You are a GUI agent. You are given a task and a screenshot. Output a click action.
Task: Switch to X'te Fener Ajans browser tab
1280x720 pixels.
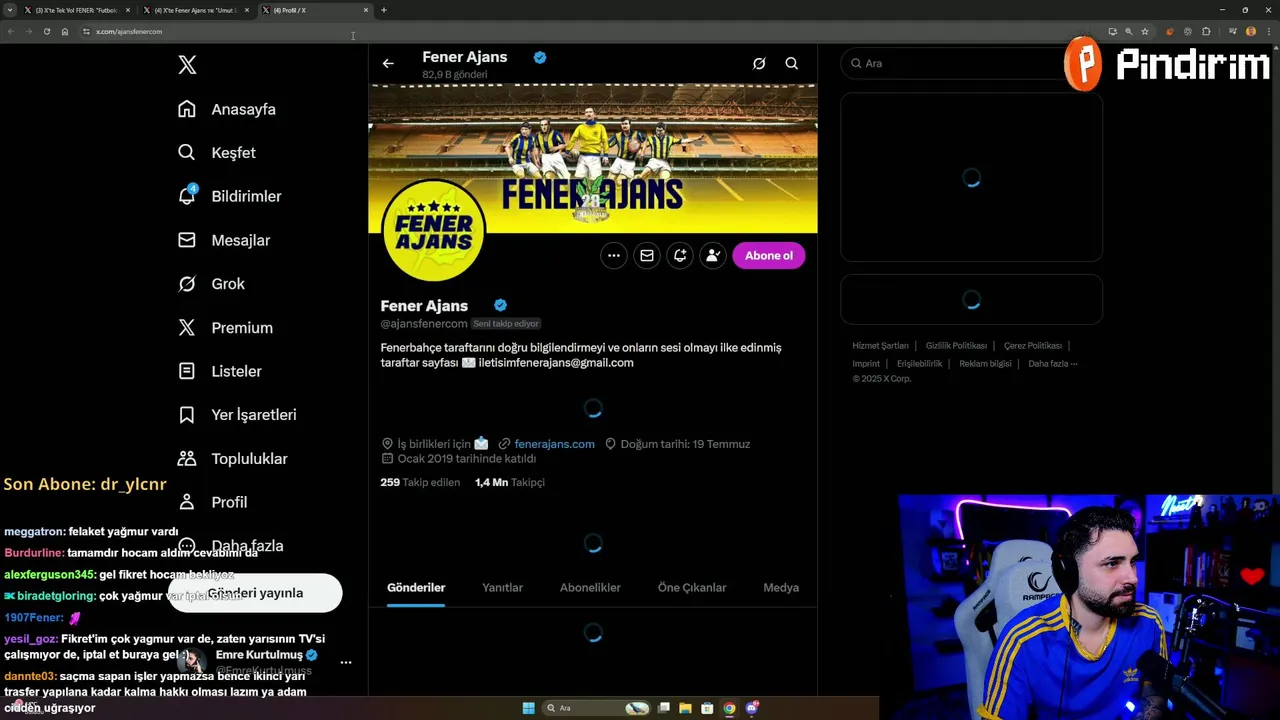coord(195,10)
